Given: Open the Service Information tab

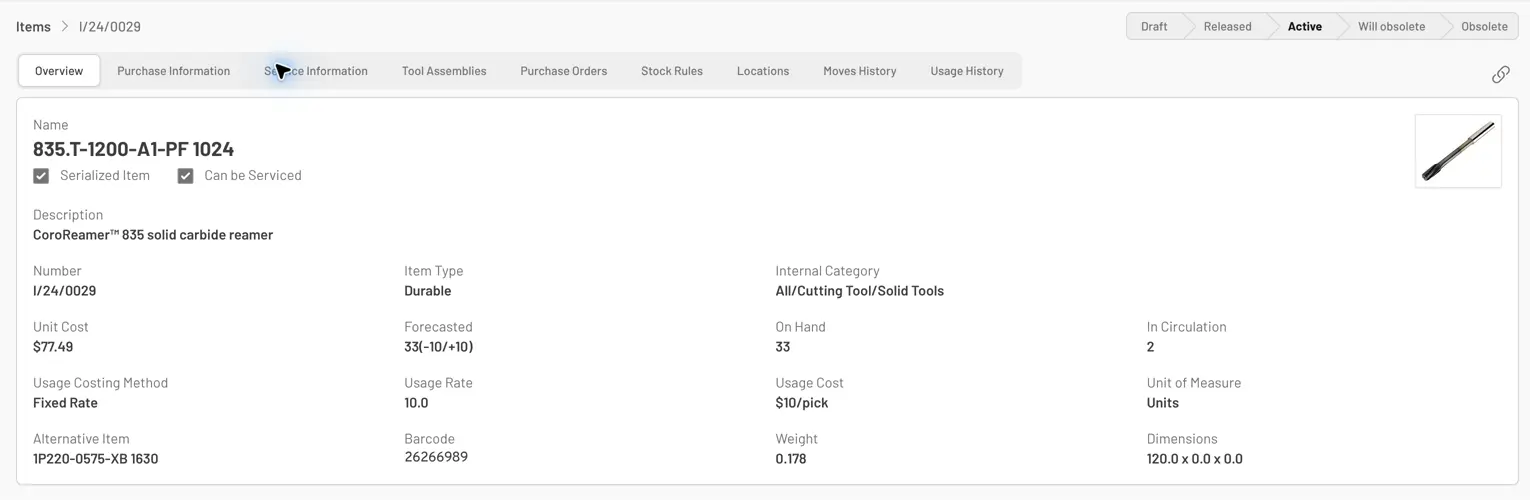Looking at the screenshot, I should coord(316,71).
